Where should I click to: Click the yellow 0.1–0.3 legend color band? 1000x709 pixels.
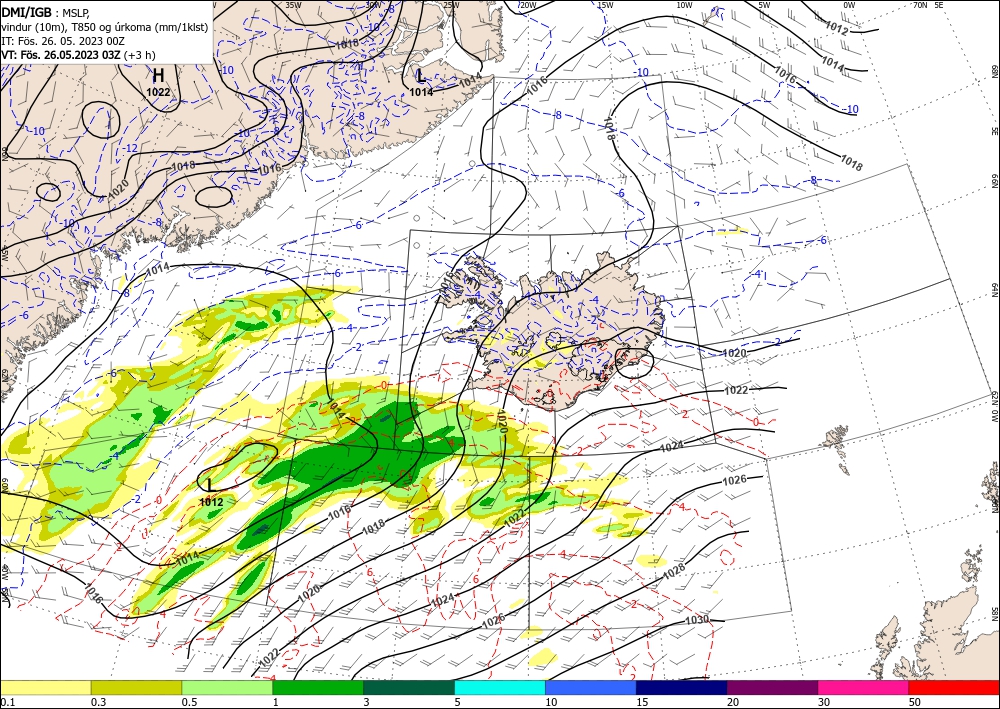[45, 687]
